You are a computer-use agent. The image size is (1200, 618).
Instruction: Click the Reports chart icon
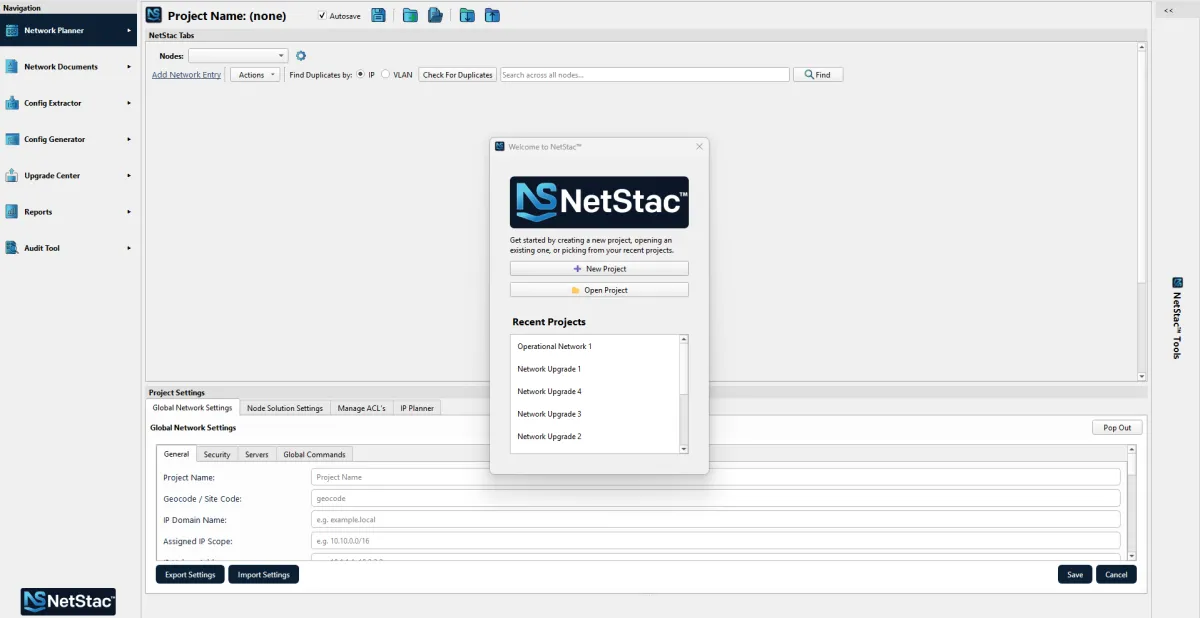[x=12, y=212]
